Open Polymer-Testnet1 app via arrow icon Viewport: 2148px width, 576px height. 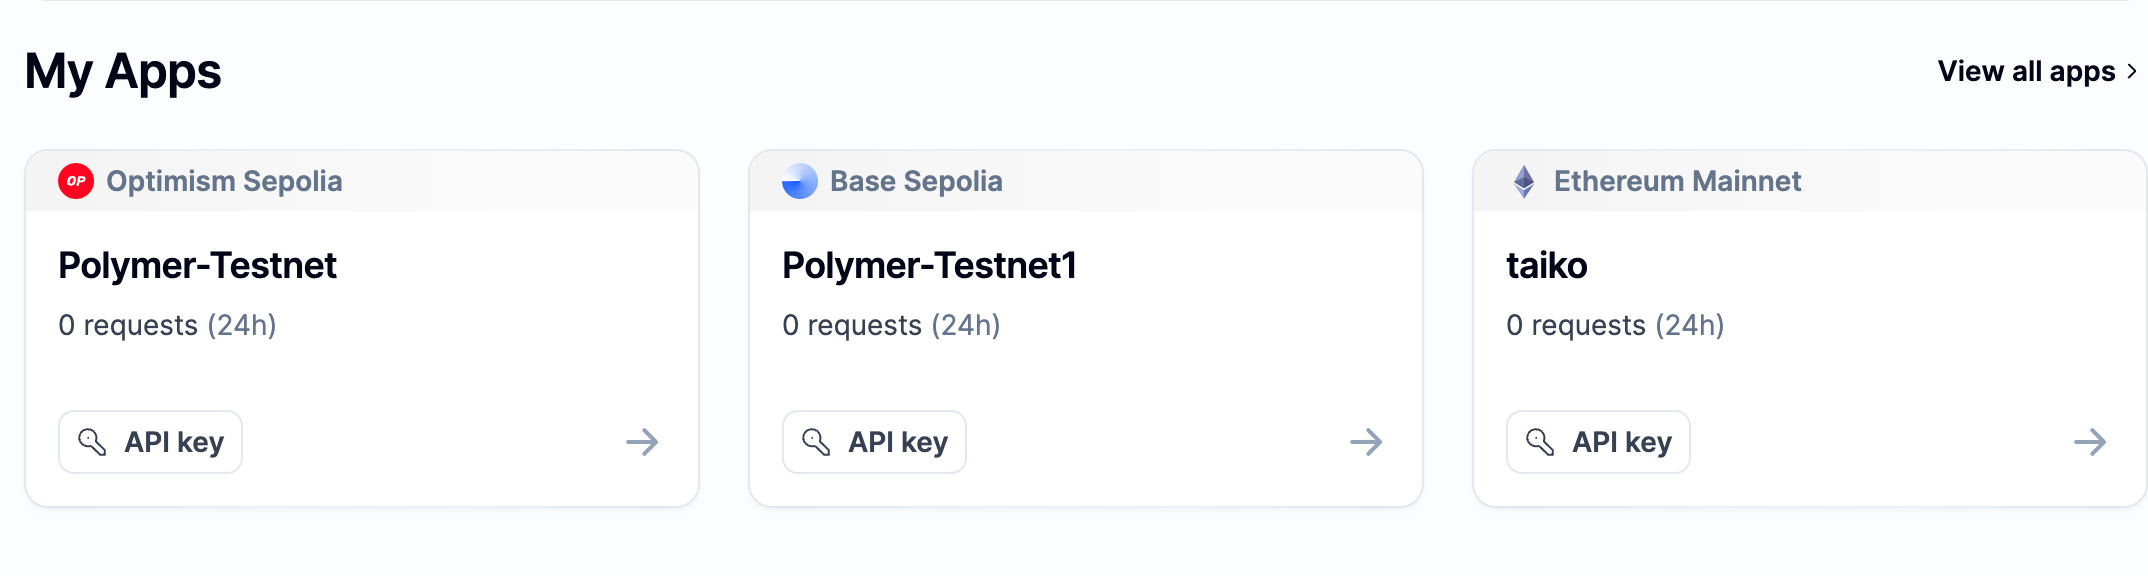click(x=1366, y=442)
